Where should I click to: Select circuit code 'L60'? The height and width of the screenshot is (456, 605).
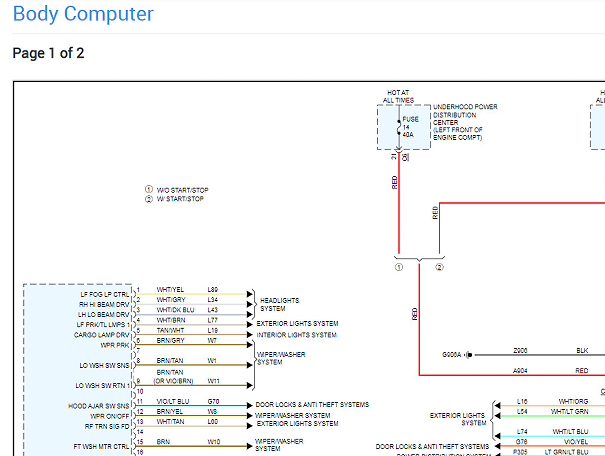click(x=213, y=422)
